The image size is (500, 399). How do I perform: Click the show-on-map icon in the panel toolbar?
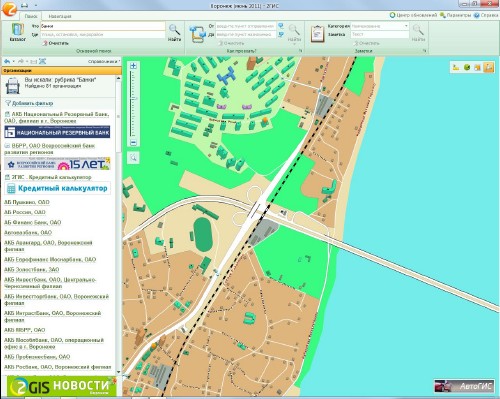pos(42,61)
